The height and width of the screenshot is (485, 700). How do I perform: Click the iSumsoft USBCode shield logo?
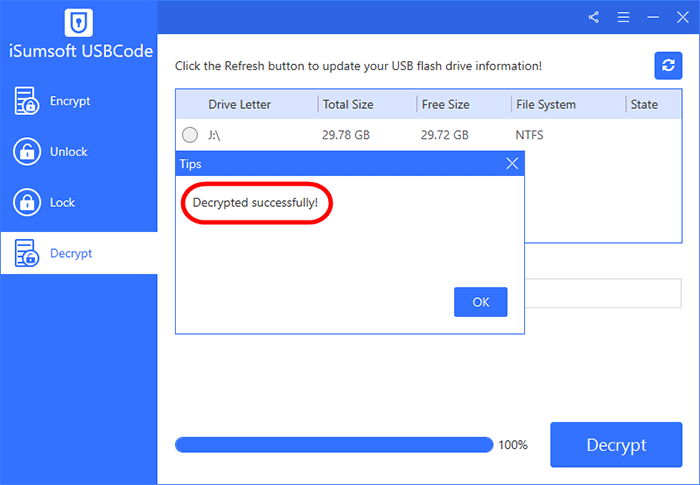click(x=79, y=22)
